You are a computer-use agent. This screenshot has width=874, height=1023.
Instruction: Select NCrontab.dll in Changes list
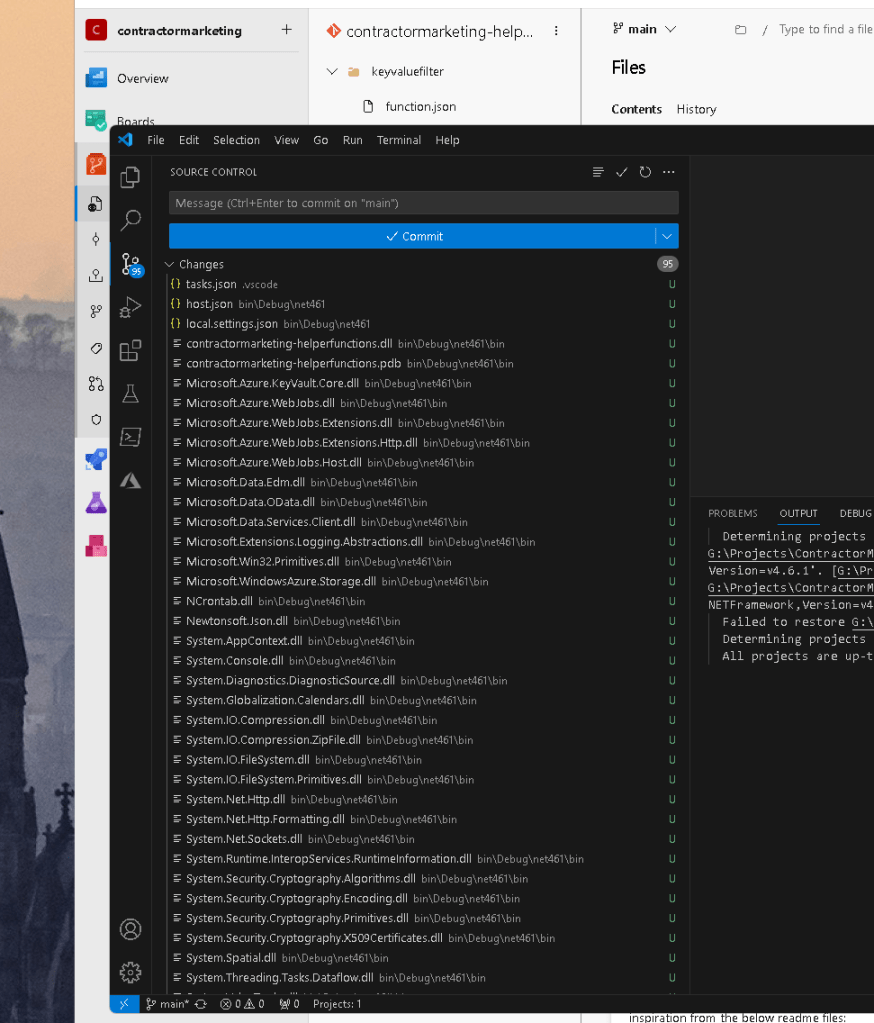[423, 601]
